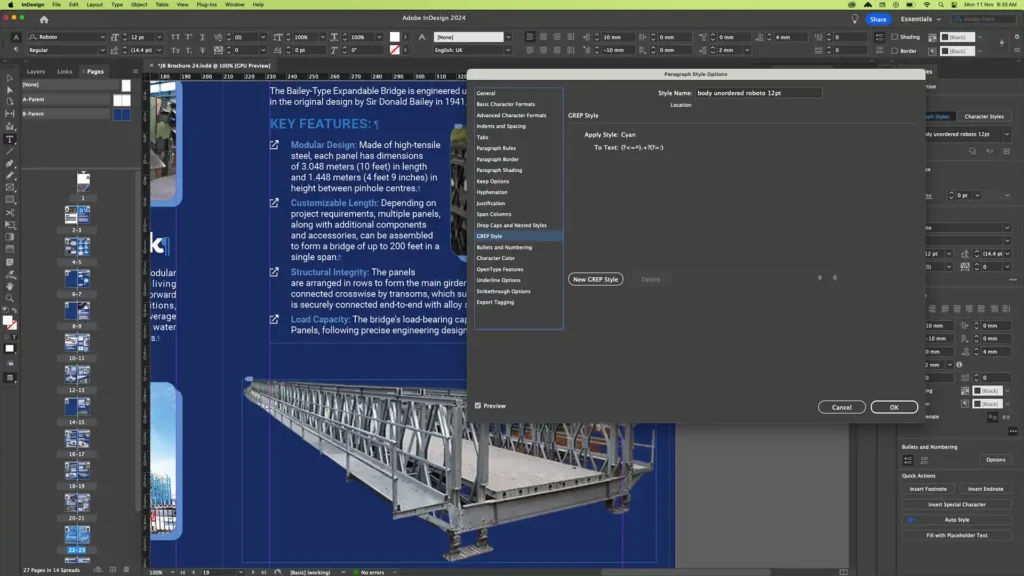This screenshot has height=576, width=1024.
Task: Expand the Essentials workspace switcher
Action: 921,19
